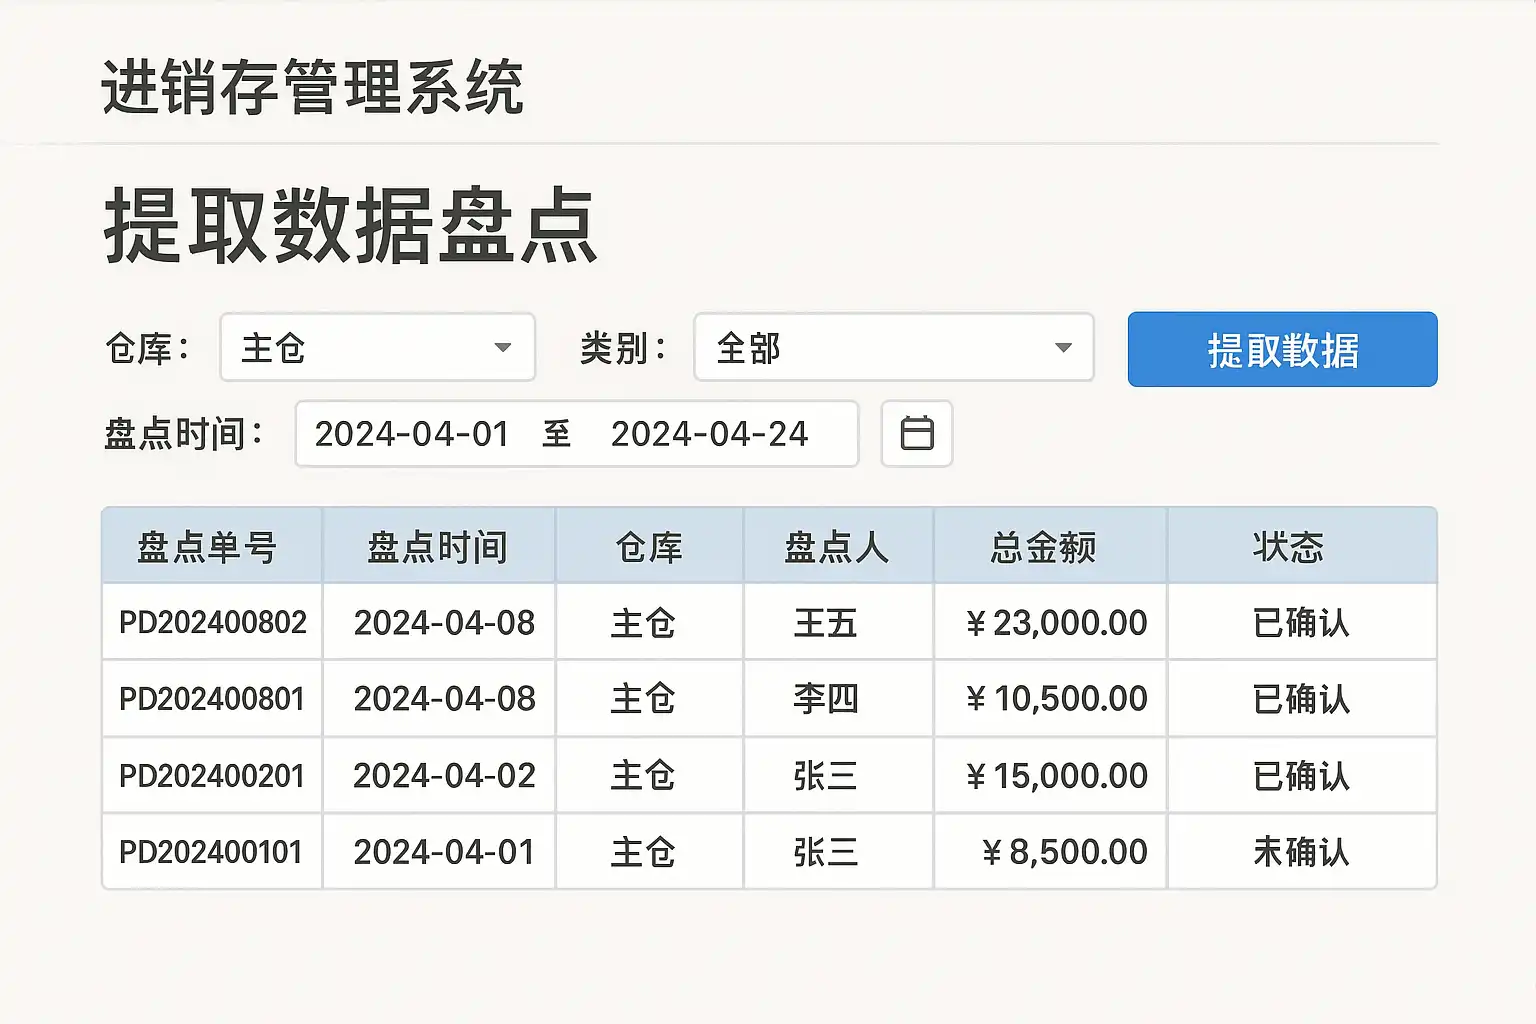The width and height of the screenshot is (1536, 1024).
Task: Click the 仓库 column header
Action: [649, 547]
